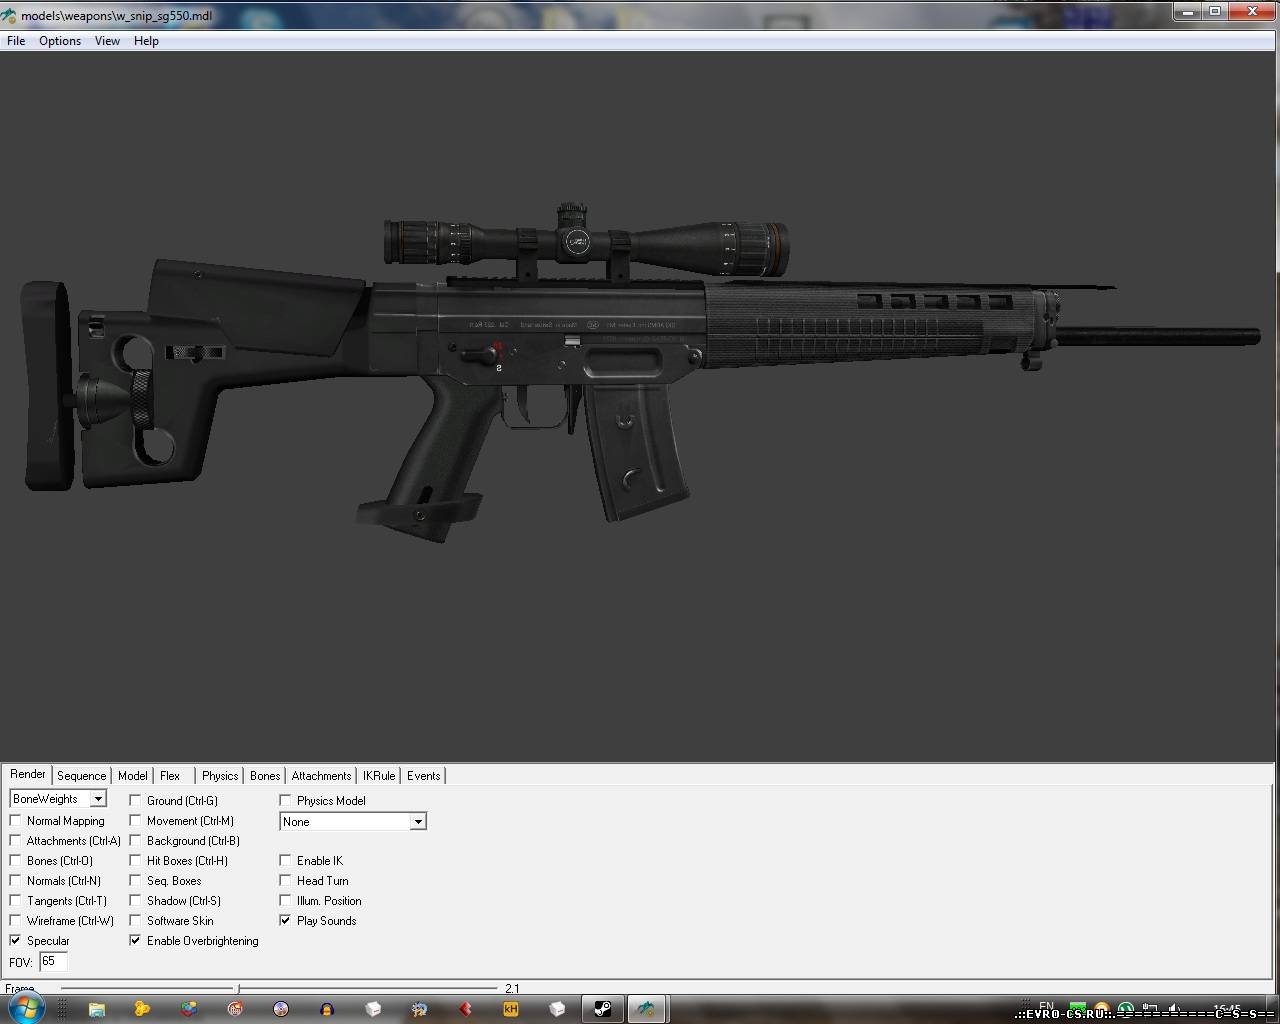Click the Frame slider handle
Viewport: 1280px width, 1024px height.
[238, 988]
